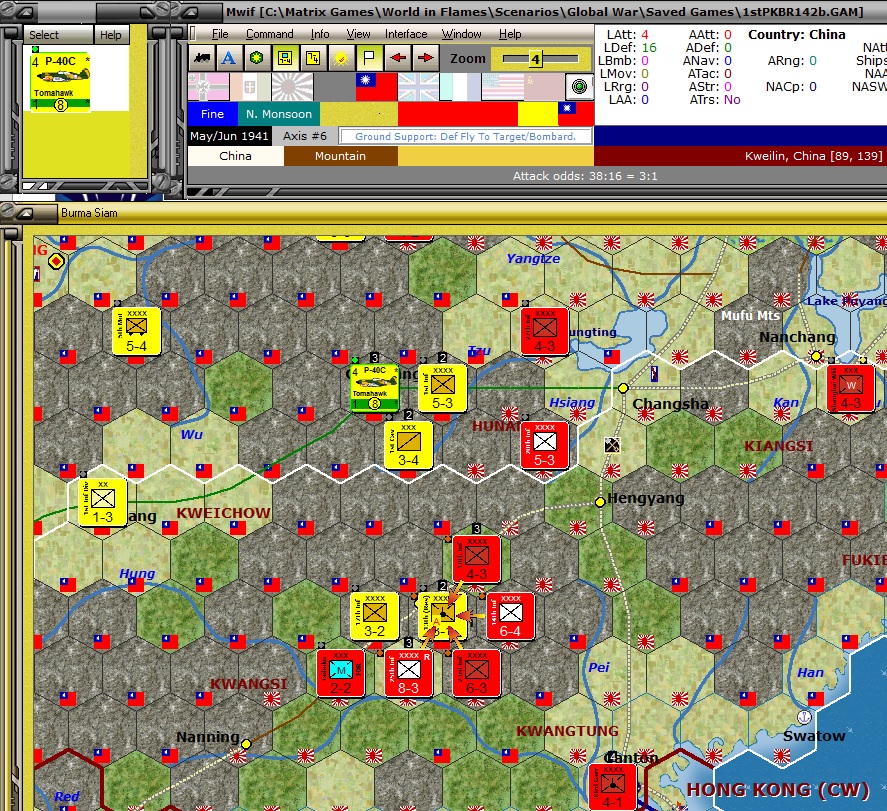The width and height of the screenshot is (887, 811).
Task: Click the P-40C Tomahawk thumbnail in Select panel
Action: pyautogui.click(x=60, y=82)
